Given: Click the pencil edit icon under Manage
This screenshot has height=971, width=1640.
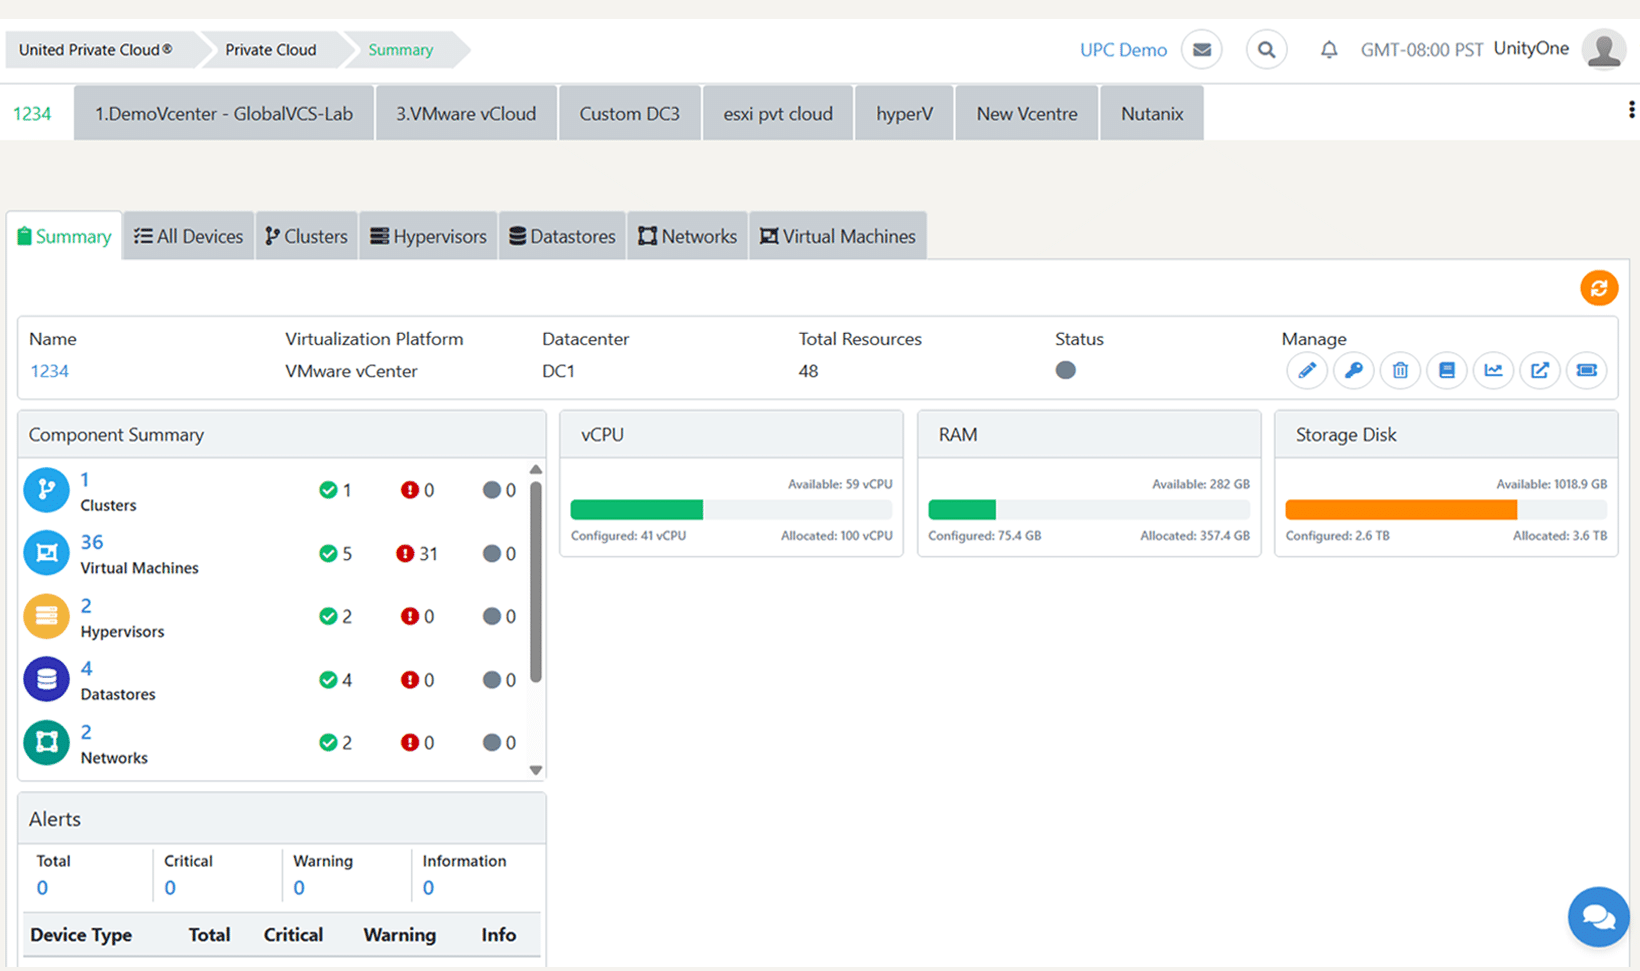Looking at the screenshot, I should coord(1306,371).
